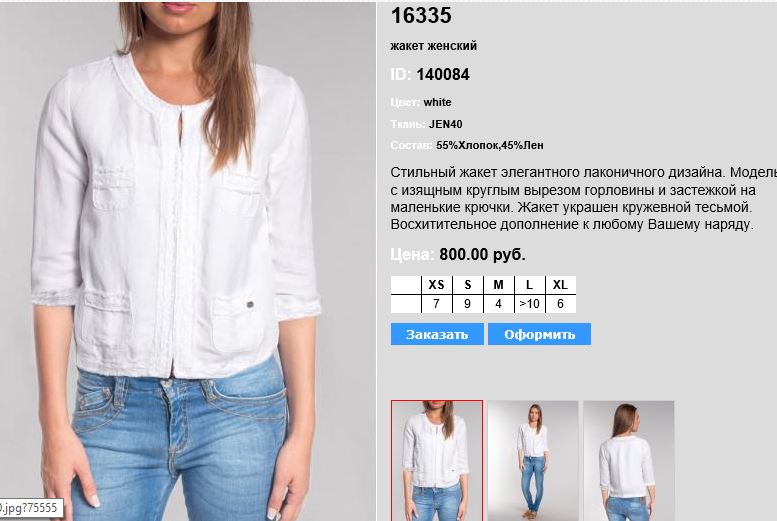The height and width of the screenshot is (521, 777).
Task: Click the product number 16335 heading
Action: (x=421, y=15)
